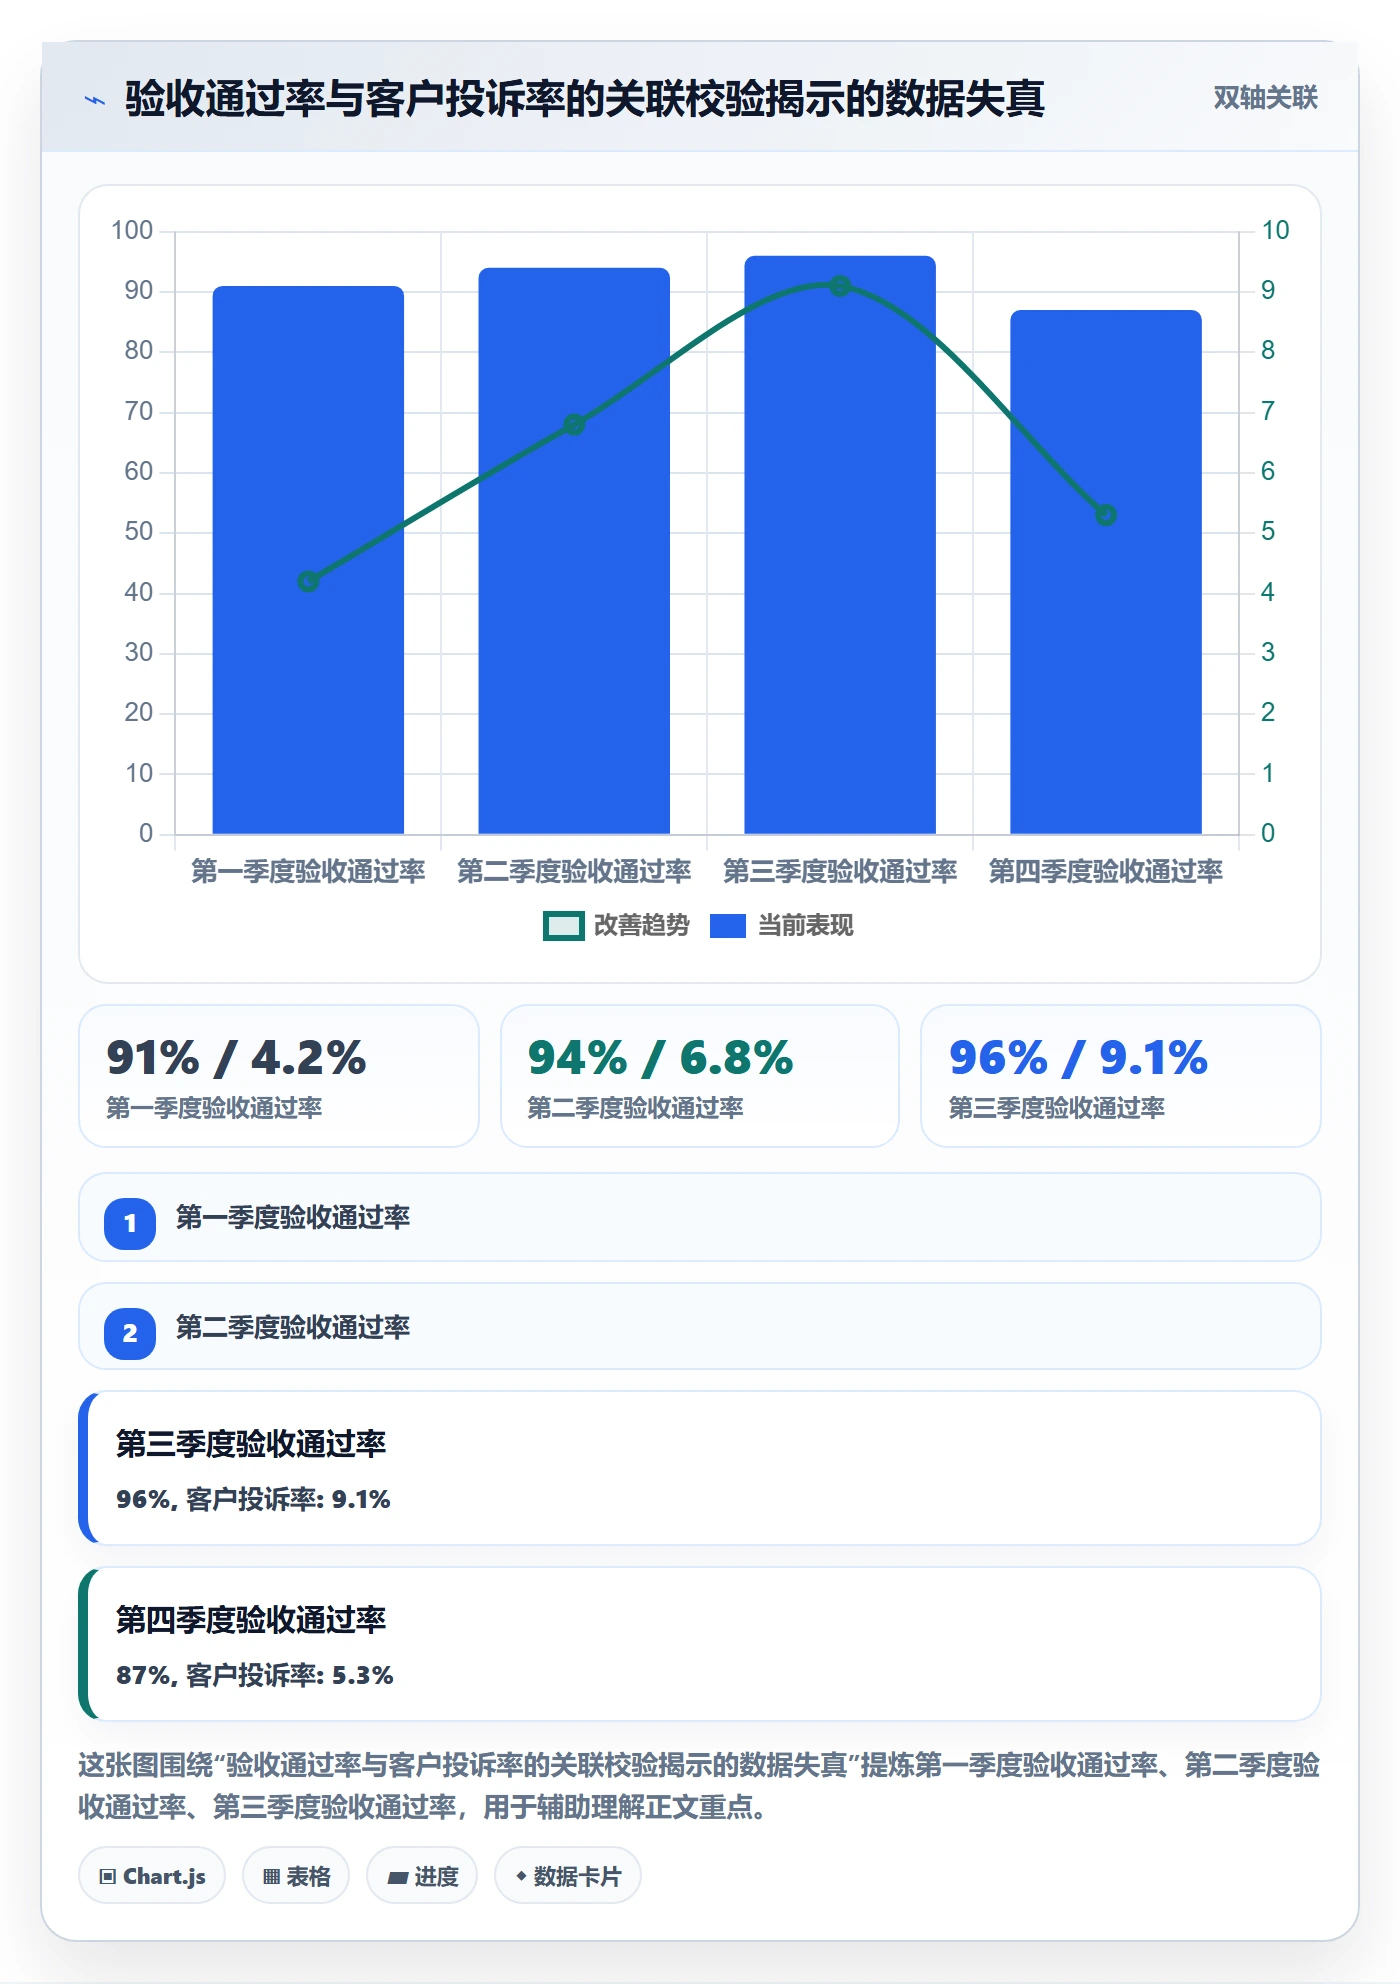Click the x-axis label 第四季度验收通过率
The width and height of the screenshot is (1400, 1984).
tap(1106, 871)
